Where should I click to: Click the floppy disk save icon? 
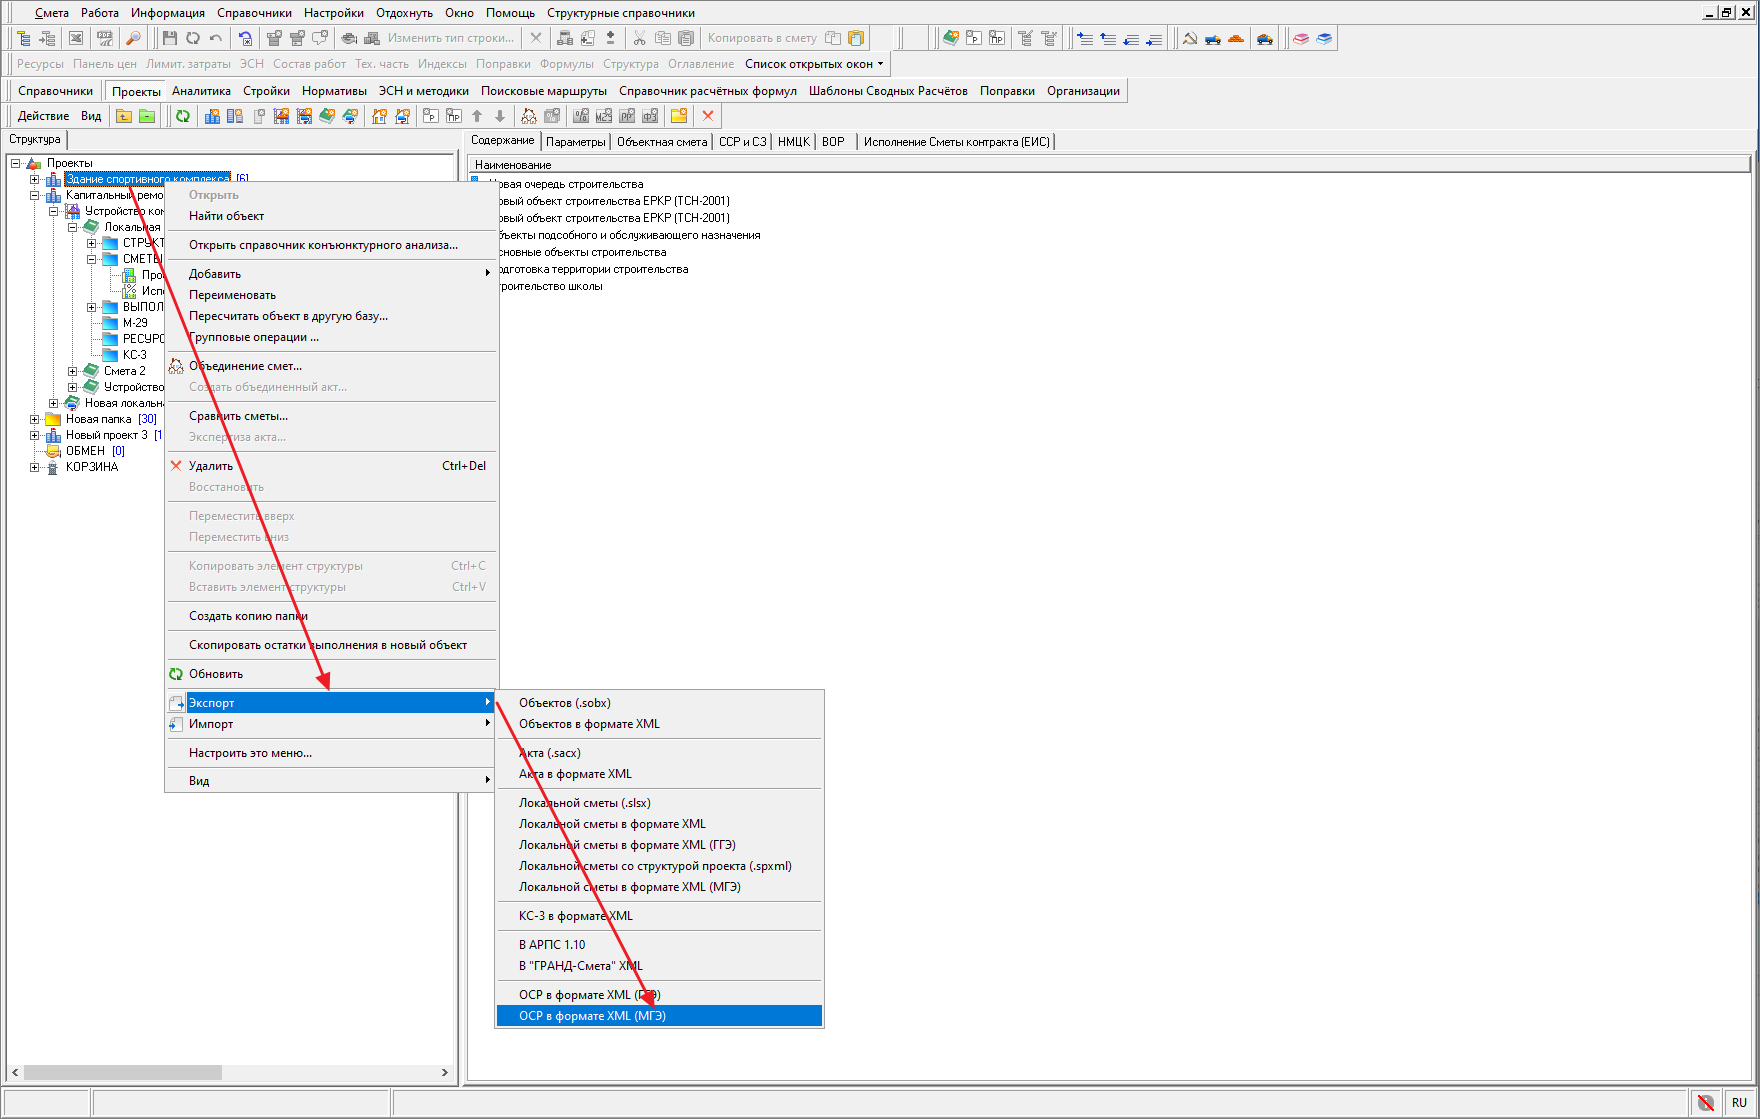tap(169, 38)
